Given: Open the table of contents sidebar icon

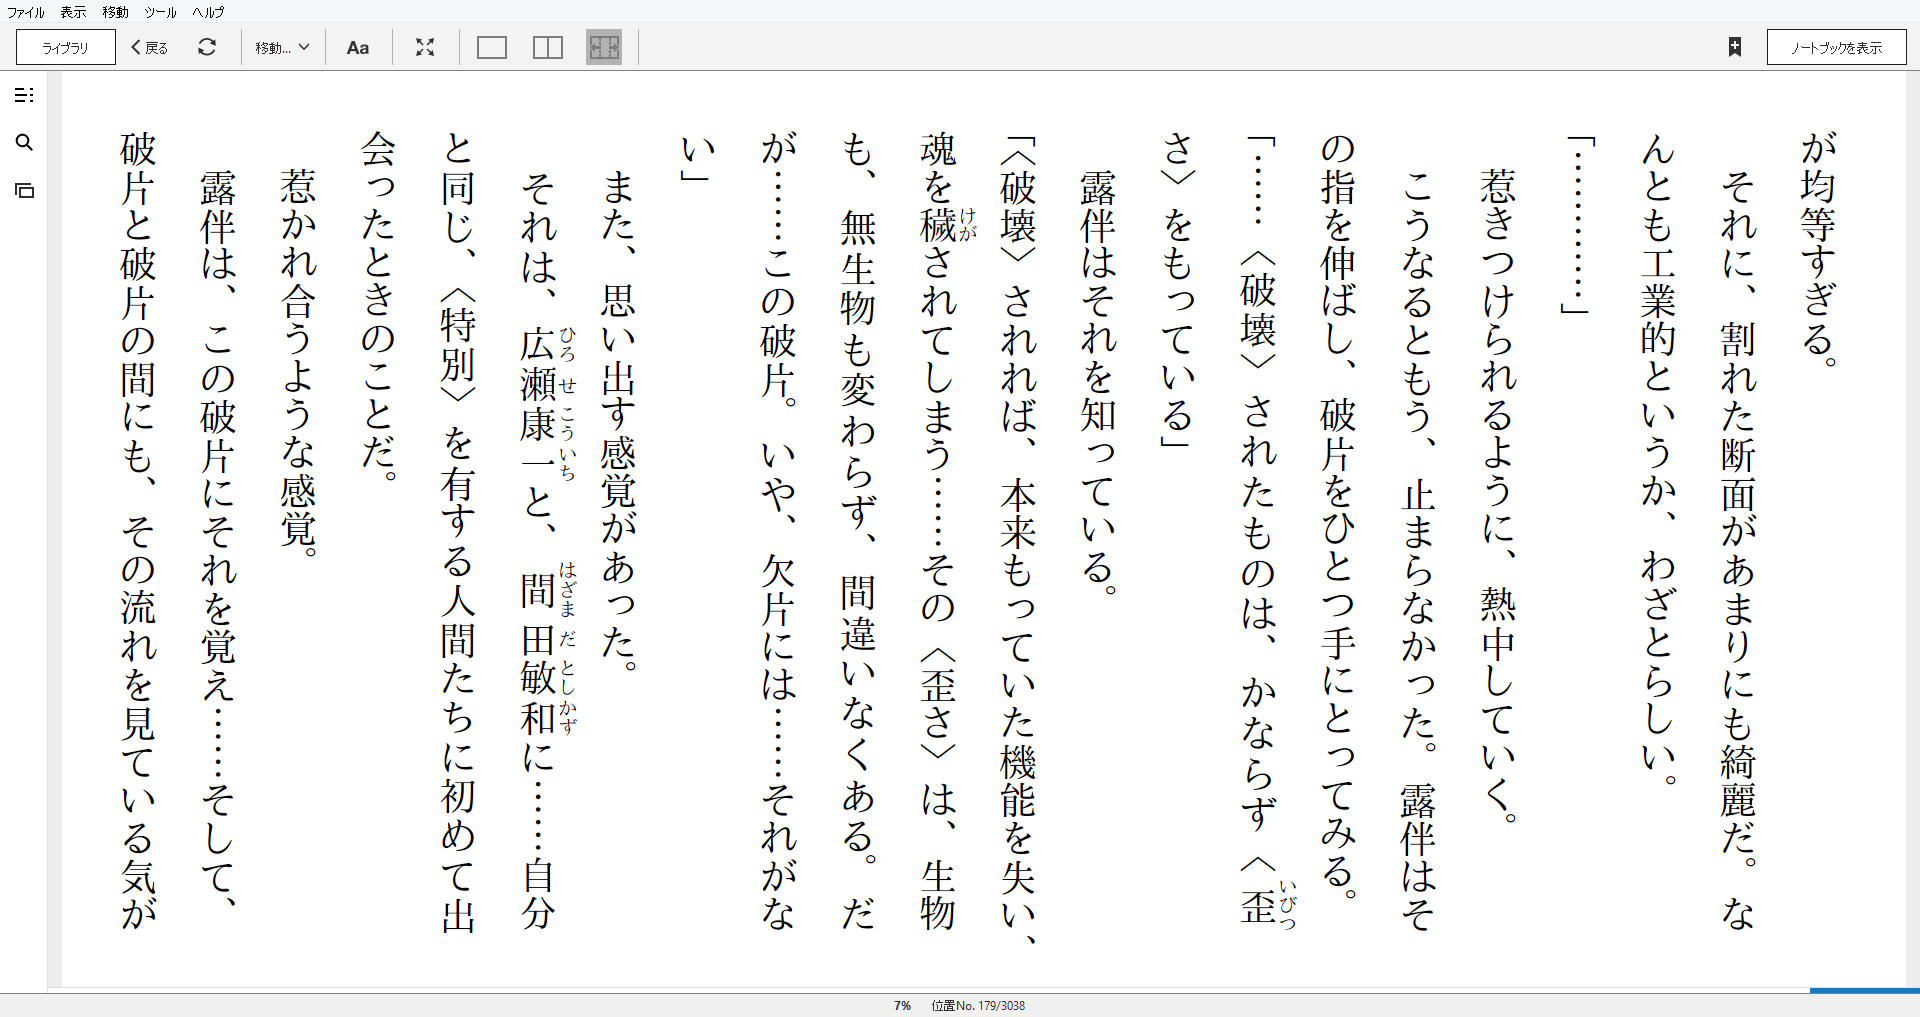Looking at the screenshot, I should (24, 95).
